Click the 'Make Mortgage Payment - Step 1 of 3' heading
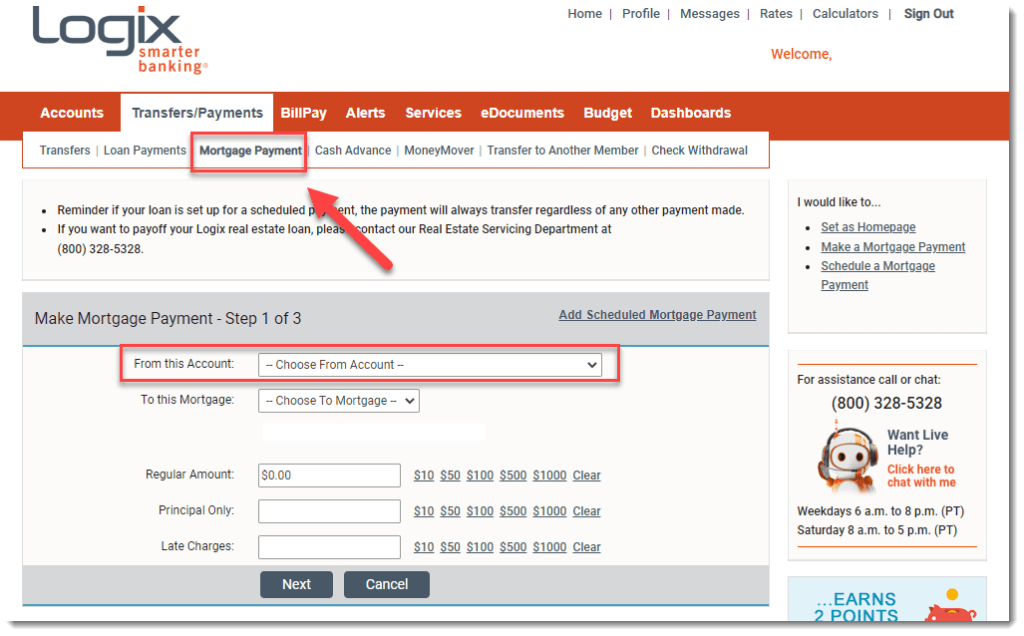This screenshot has width=1024, height=636. tap(168, 319)
